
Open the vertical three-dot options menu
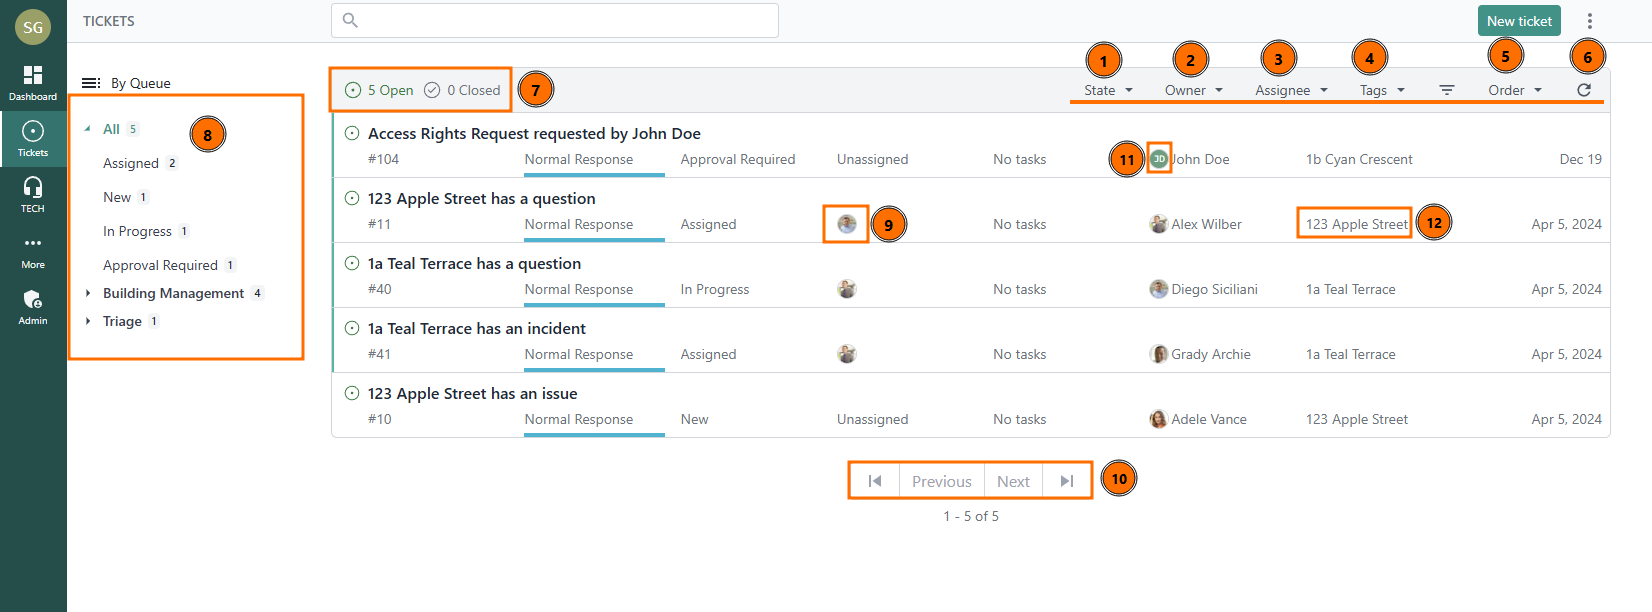(1590, 21)
